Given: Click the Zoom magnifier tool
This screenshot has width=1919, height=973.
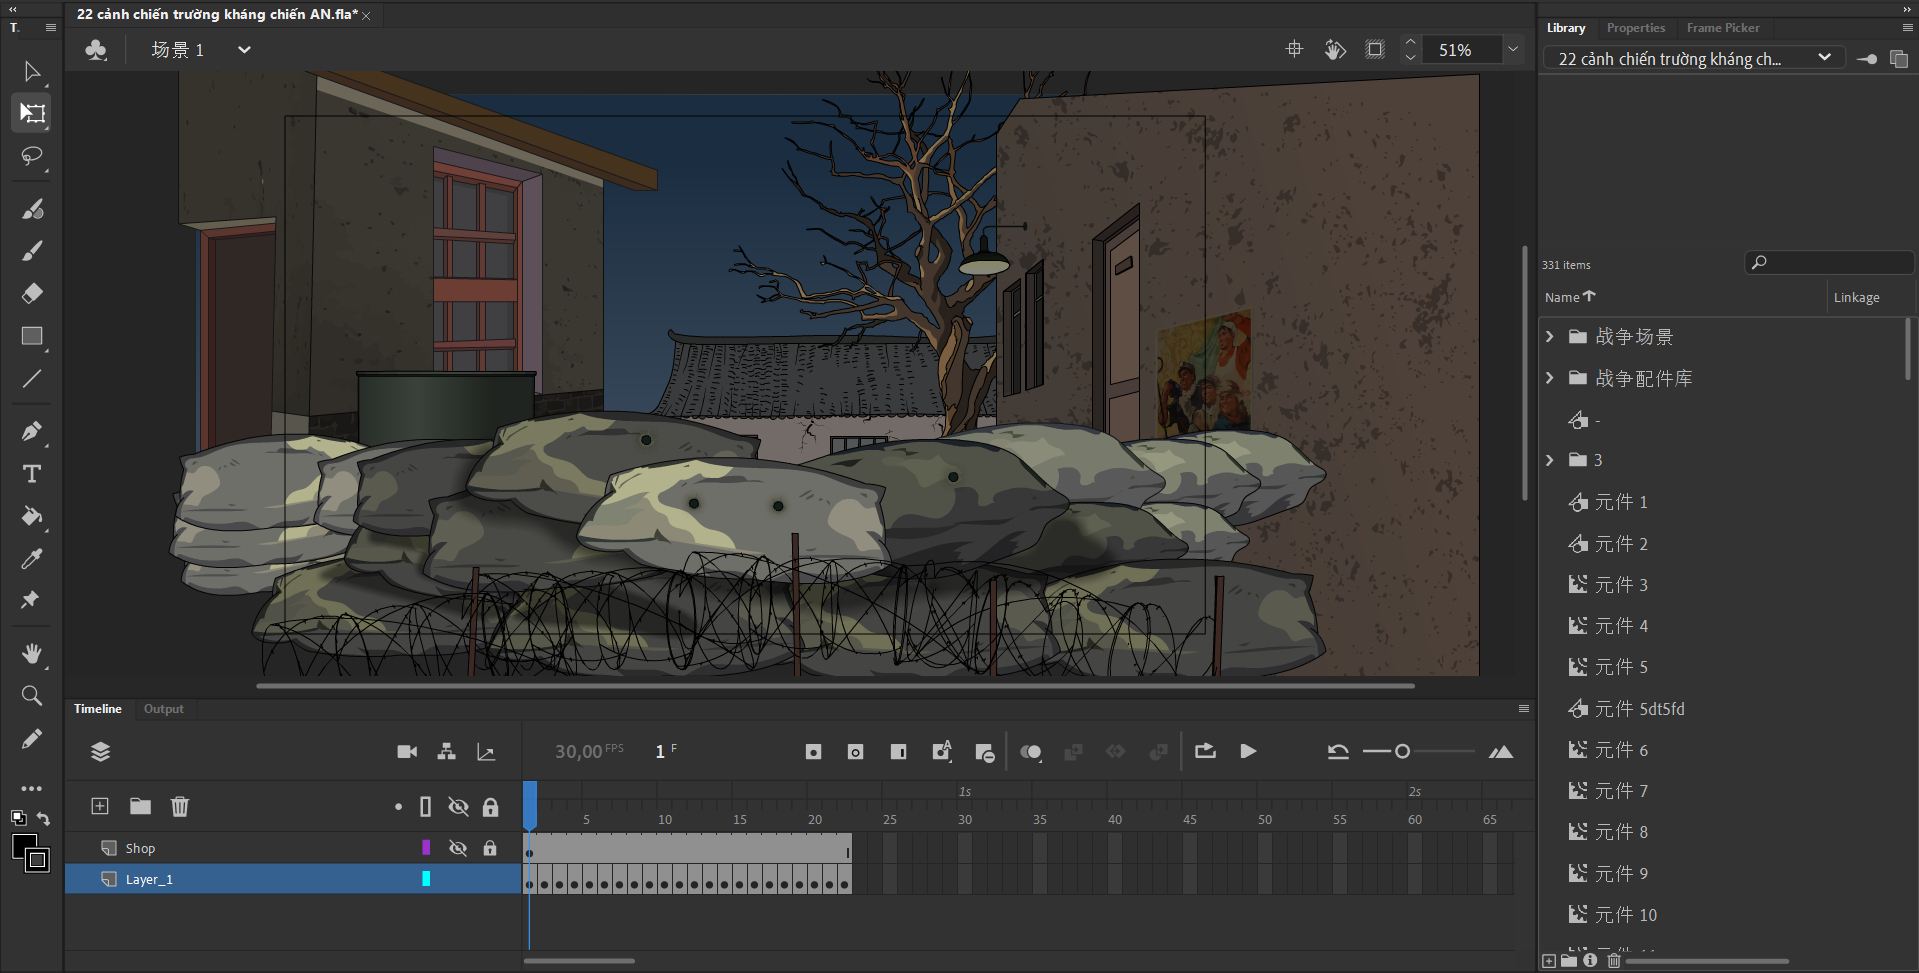Looking at the screenshot, I should [32, 695].
